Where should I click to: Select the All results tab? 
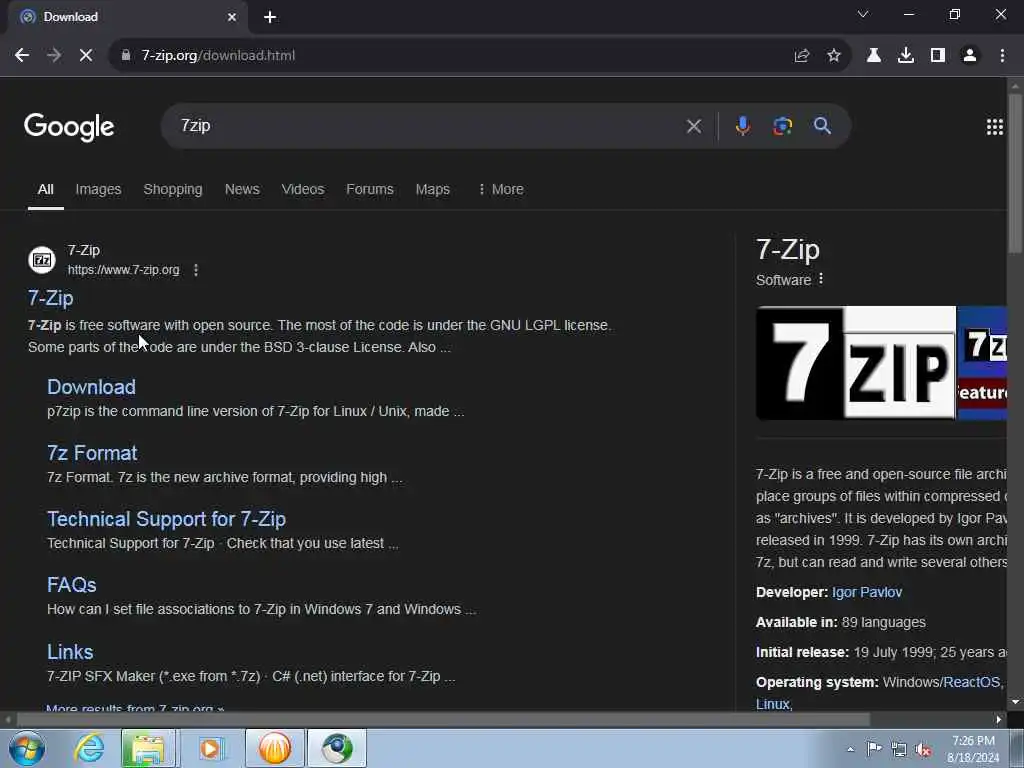coord(45,189)
